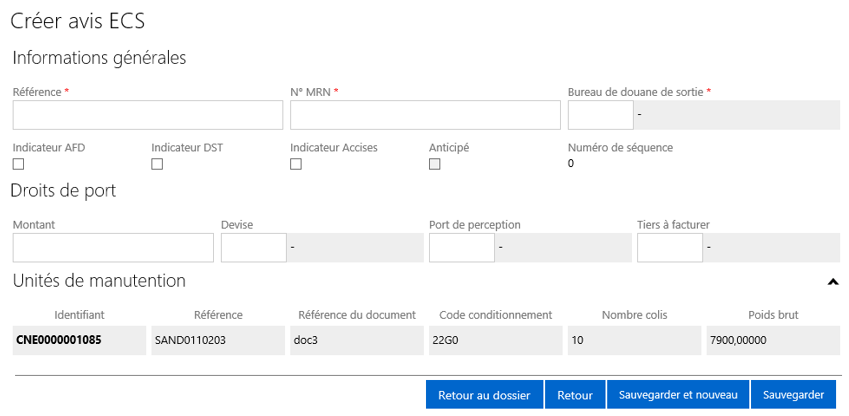Open the Devise code field

pyautogui.click(x=253, y=248)
